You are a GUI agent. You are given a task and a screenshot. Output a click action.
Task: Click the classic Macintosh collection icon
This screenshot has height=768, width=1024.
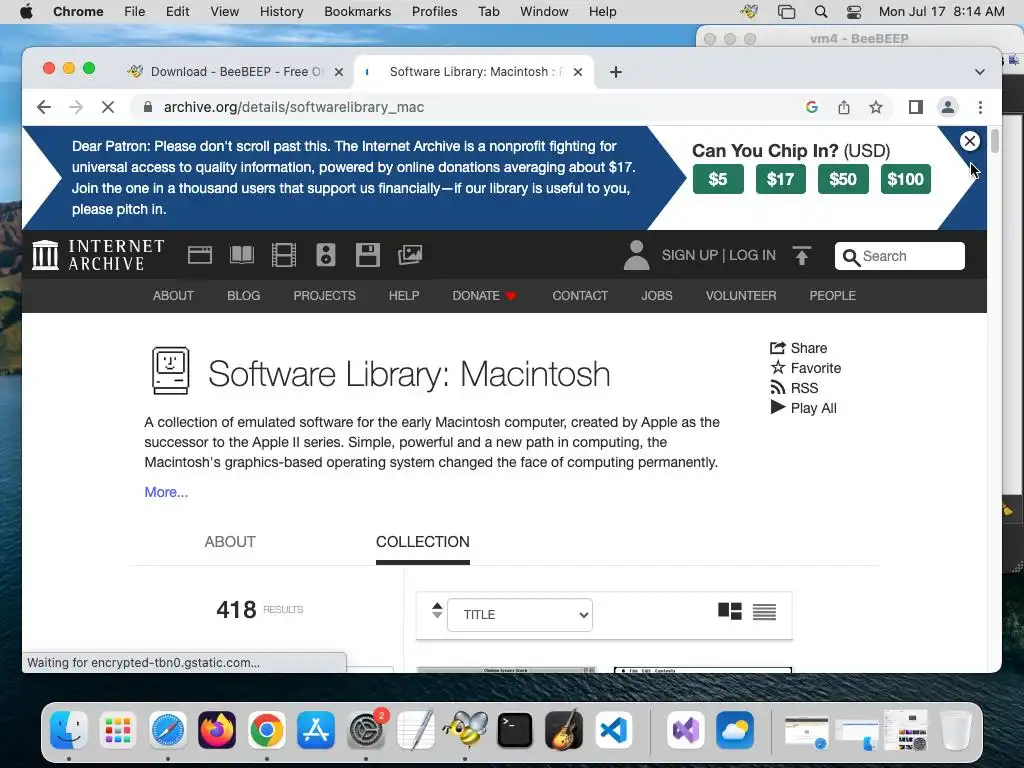170,371
